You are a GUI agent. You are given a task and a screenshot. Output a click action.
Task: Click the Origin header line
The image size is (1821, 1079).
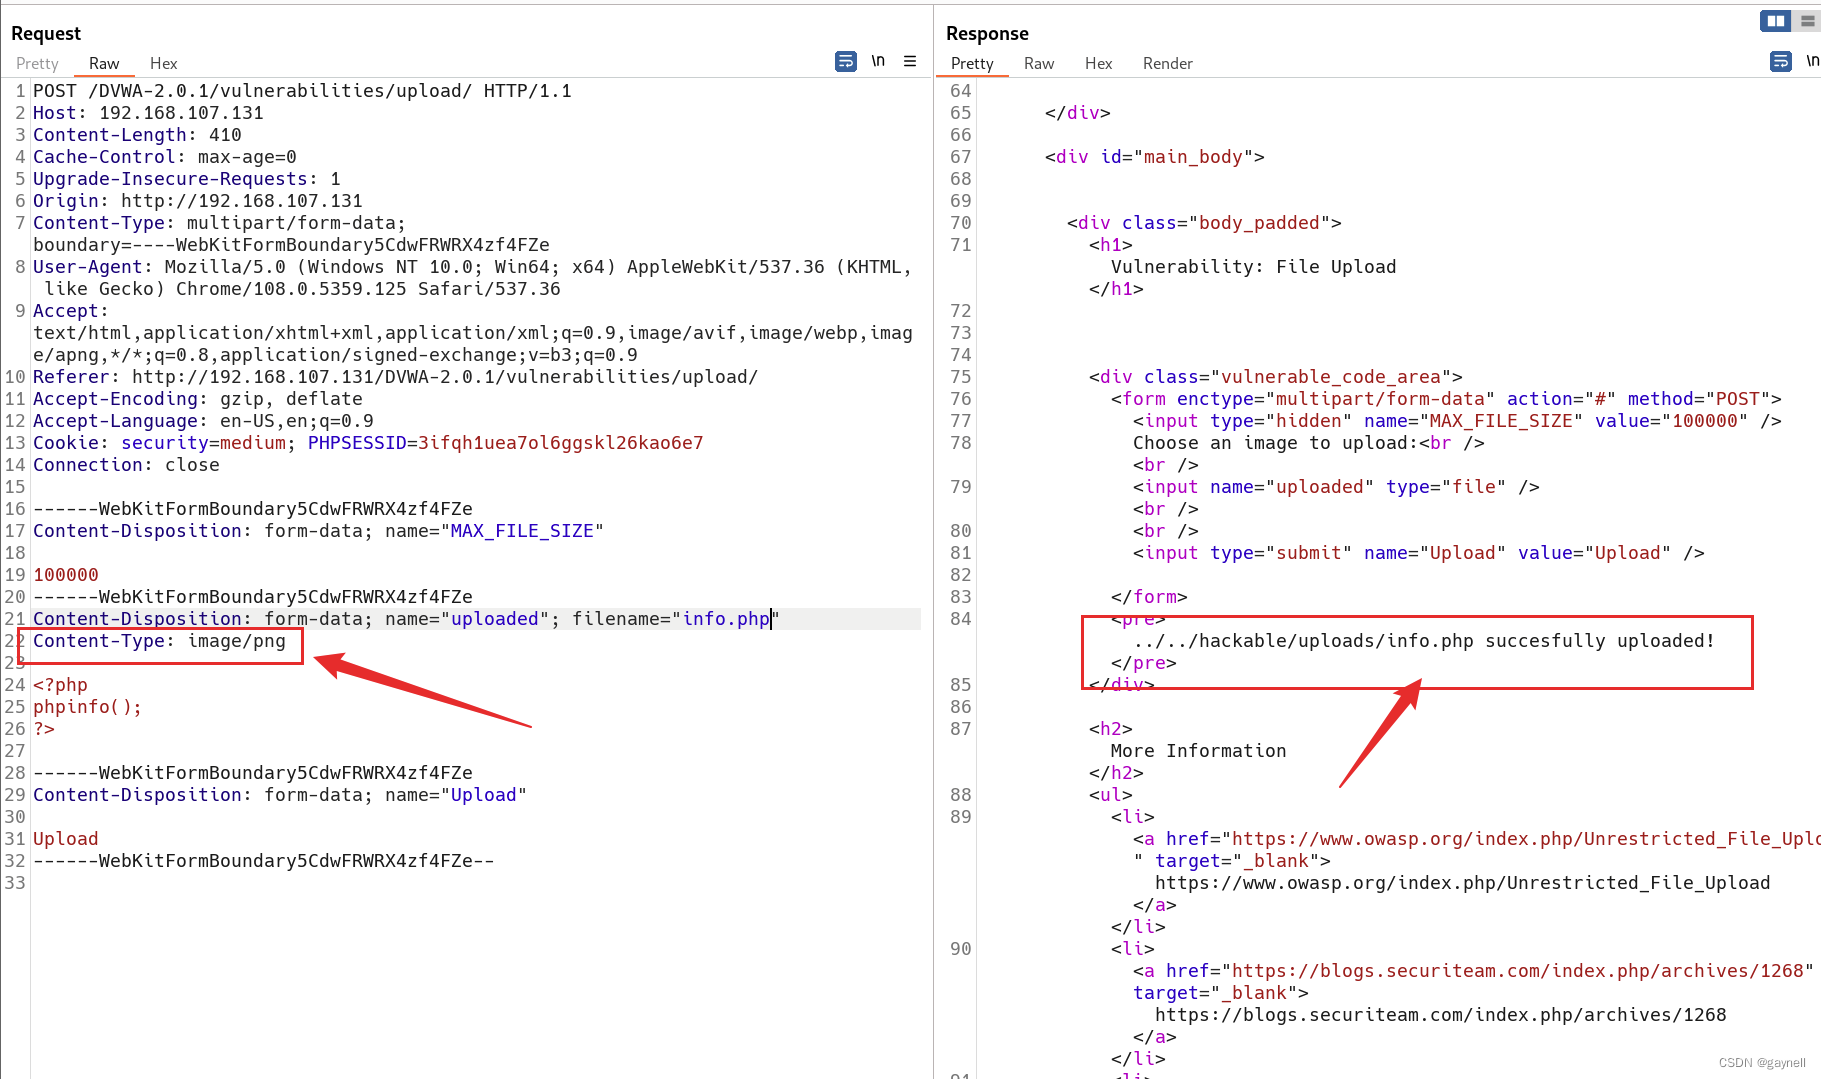(198, 201)
